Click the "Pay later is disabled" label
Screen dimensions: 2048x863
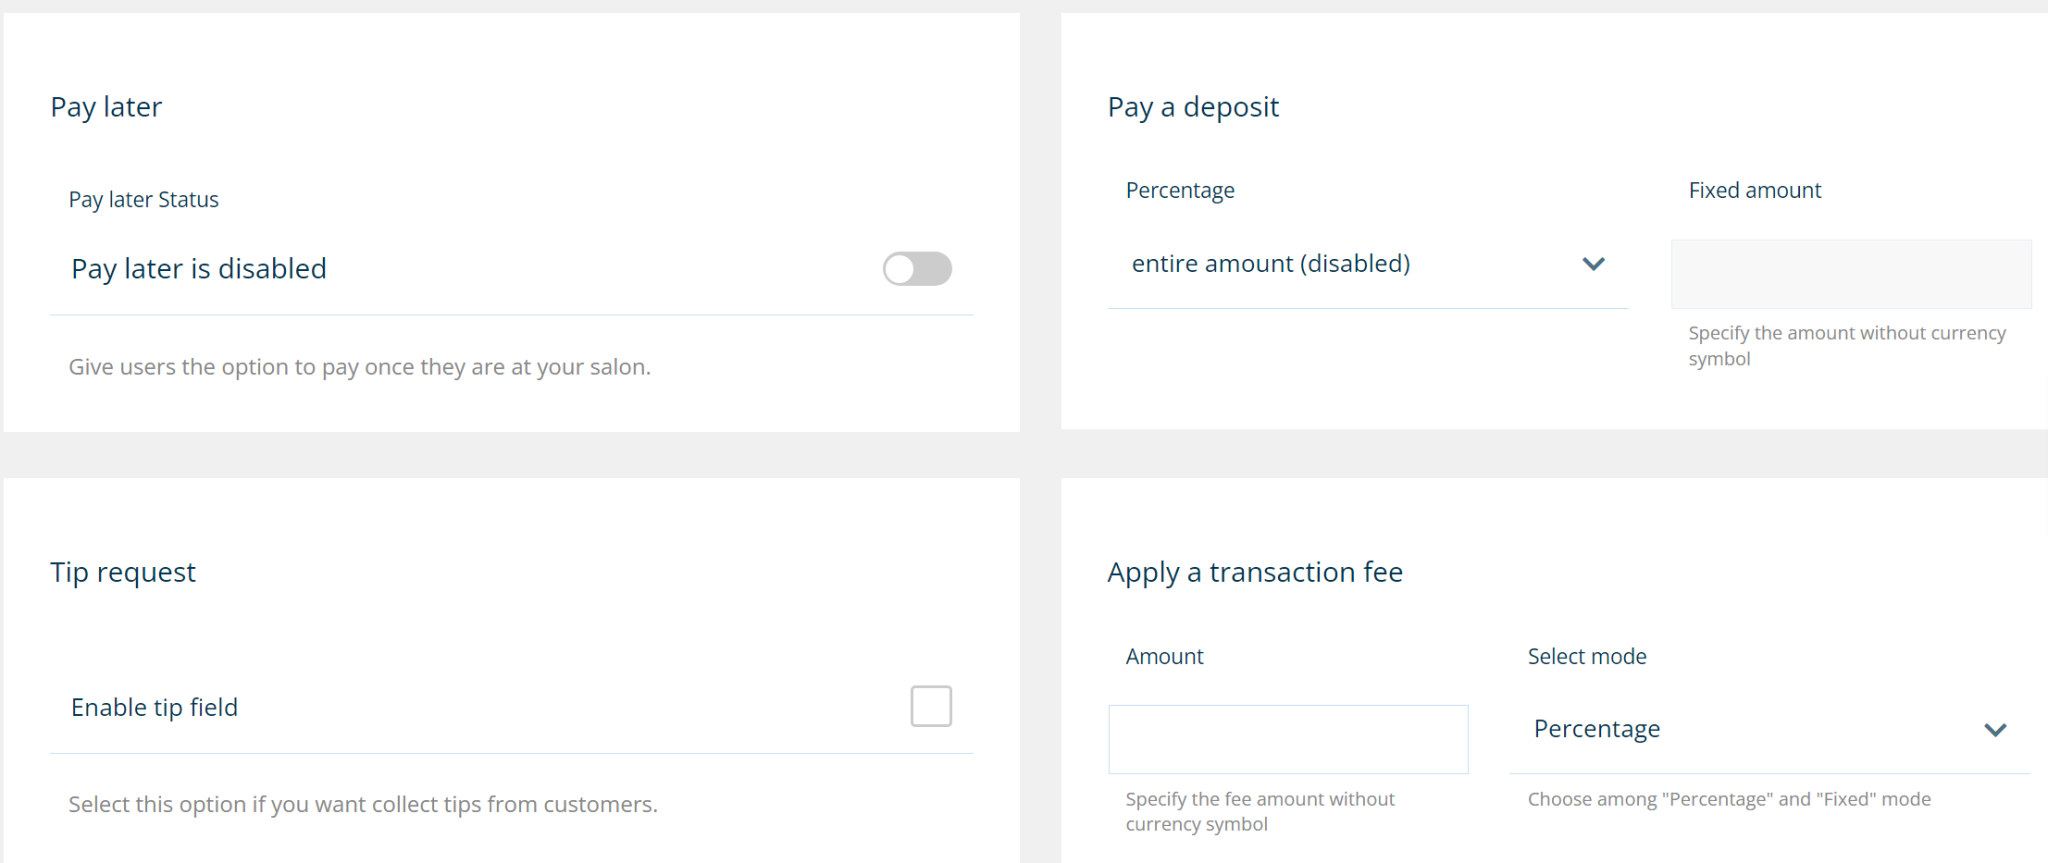199,269
